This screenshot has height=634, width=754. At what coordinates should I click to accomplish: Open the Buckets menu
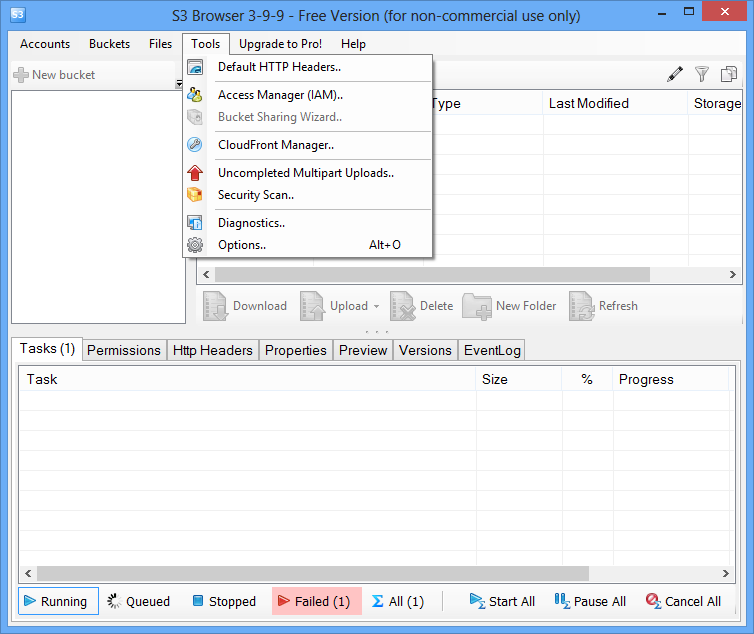tap(109, 44)
